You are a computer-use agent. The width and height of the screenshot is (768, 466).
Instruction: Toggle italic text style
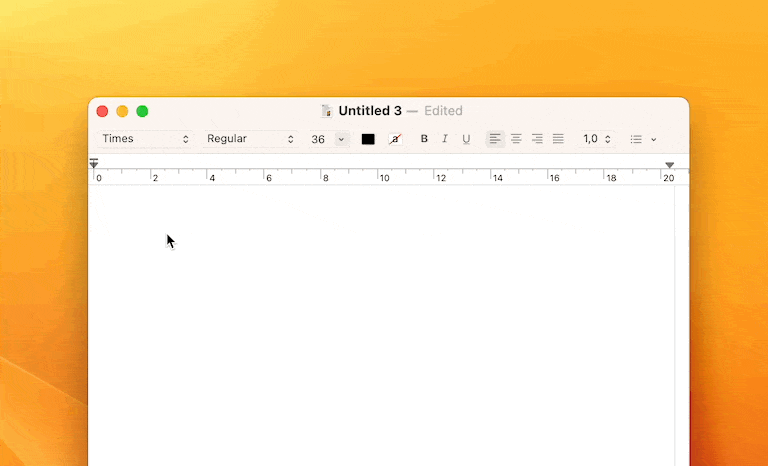(445, 139)
